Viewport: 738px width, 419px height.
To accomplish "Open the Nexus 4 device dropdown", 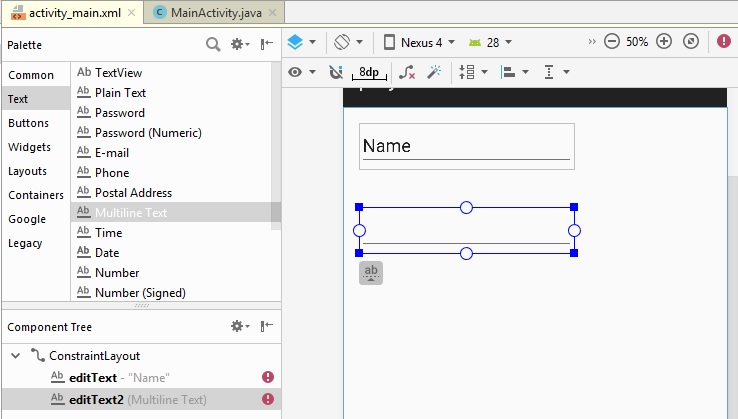I will pos(419,42).
